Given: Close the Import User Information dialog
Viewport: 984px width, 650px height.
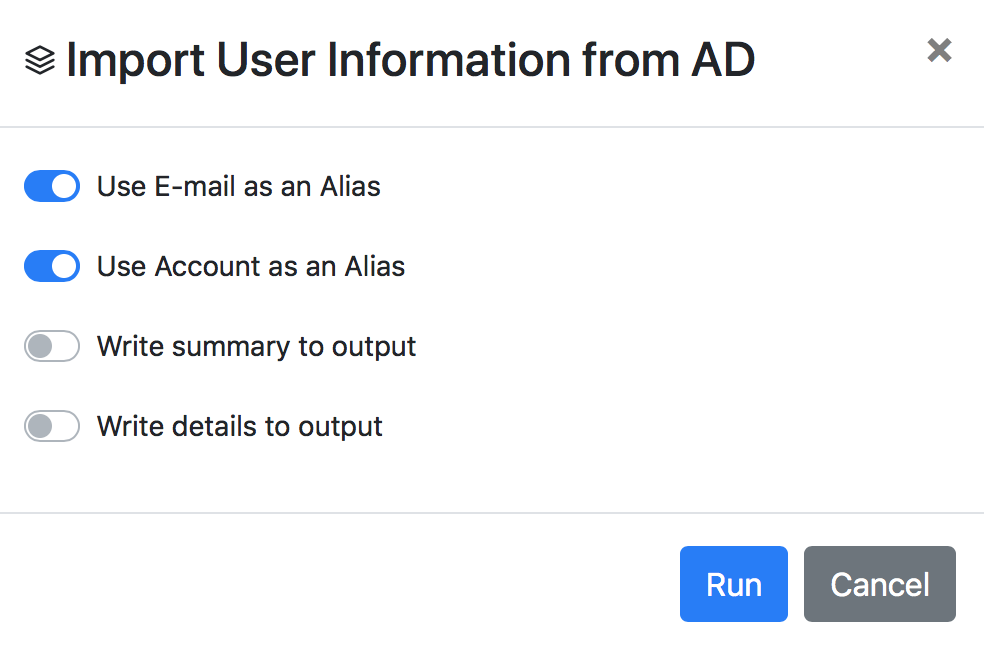Looking at the screenshot, I should tap(939, 50).
